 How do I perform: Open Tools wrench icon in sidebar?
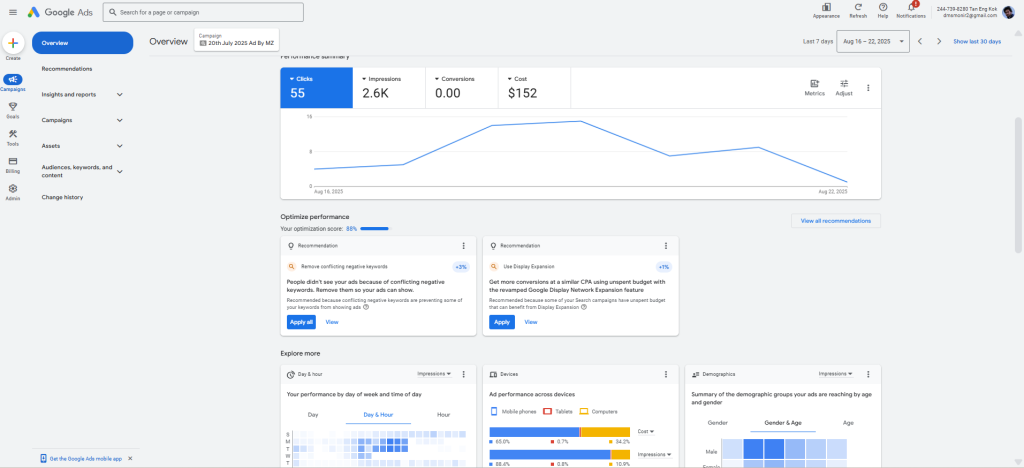pos(13,134)
